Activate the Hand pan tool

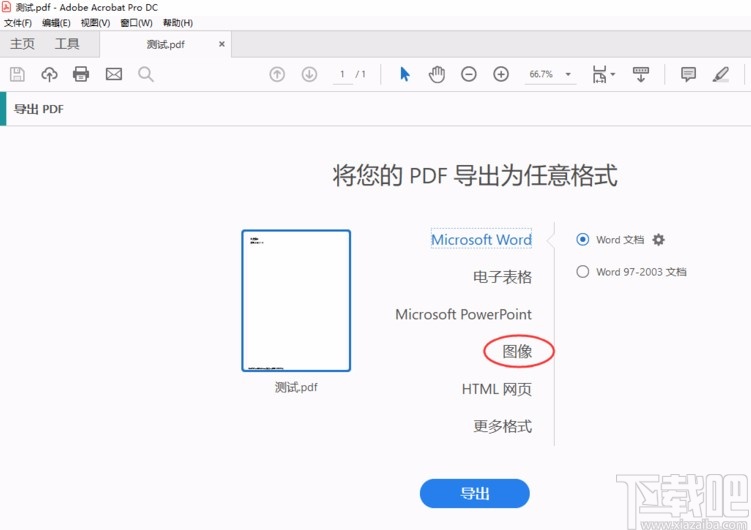pyautogui.click(x=437, y=74)
